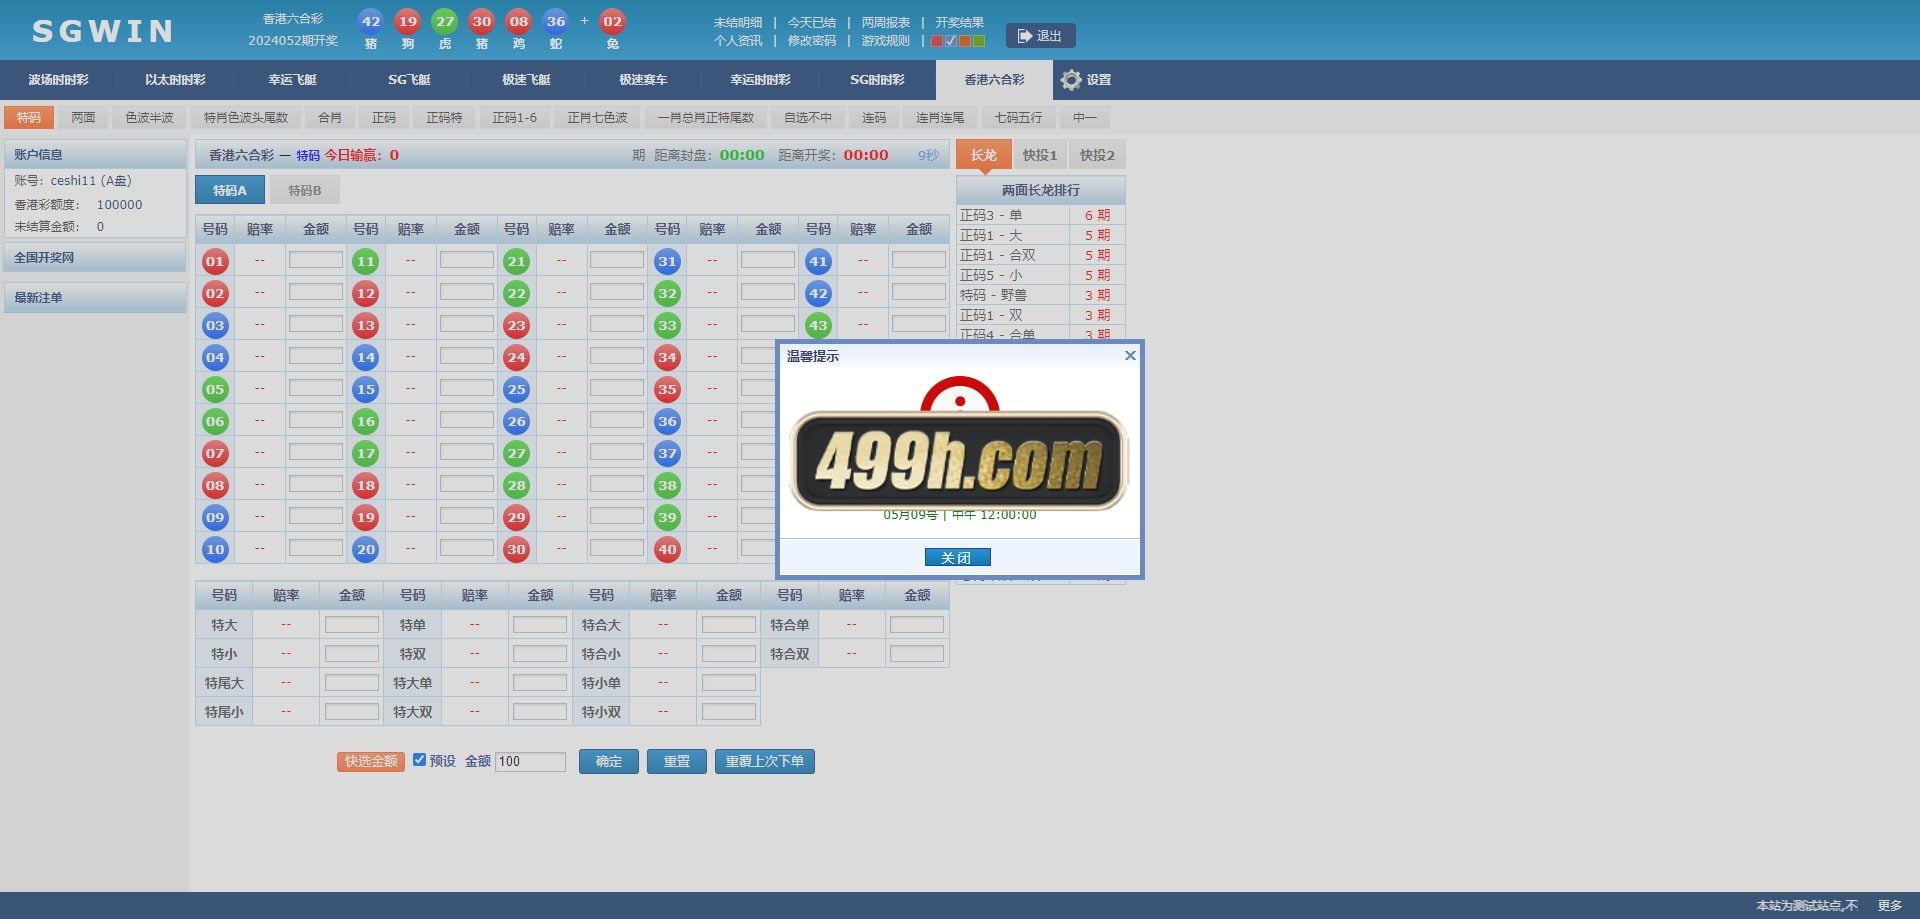1920x919 pixels.
Task: Select number ball 05 in the table
Action: click(x=215, y=390)
